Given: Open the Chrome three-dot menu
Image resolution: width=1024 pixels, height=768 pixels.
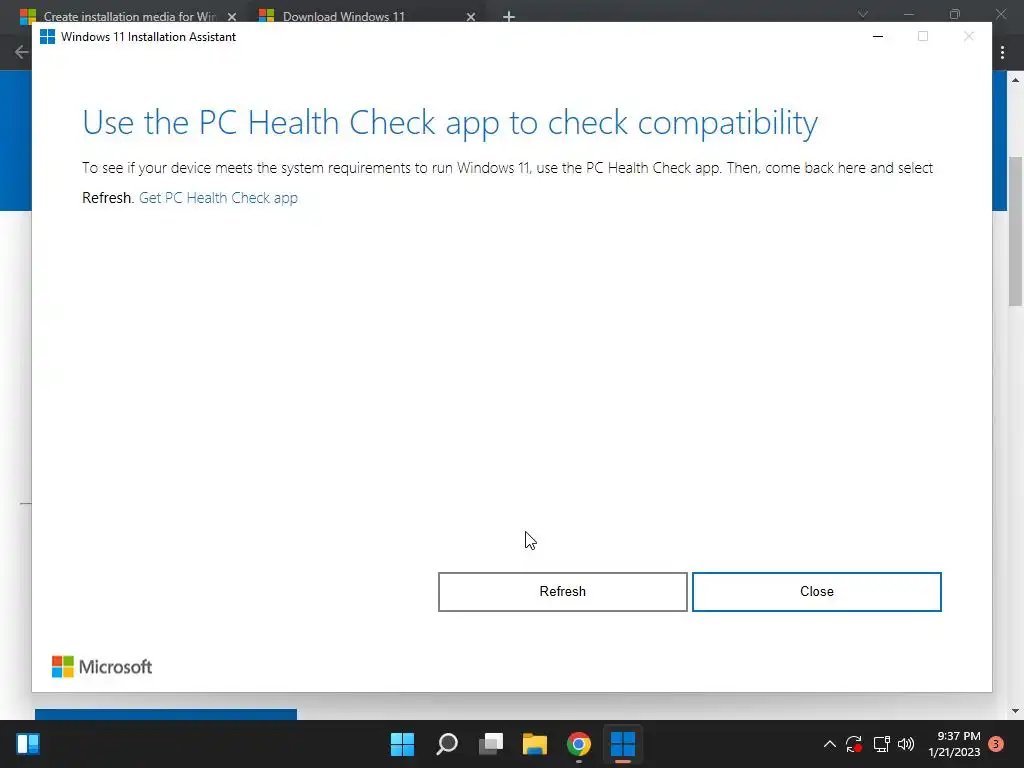Looking at the screenshot, I should click(x=1002, y=52).
